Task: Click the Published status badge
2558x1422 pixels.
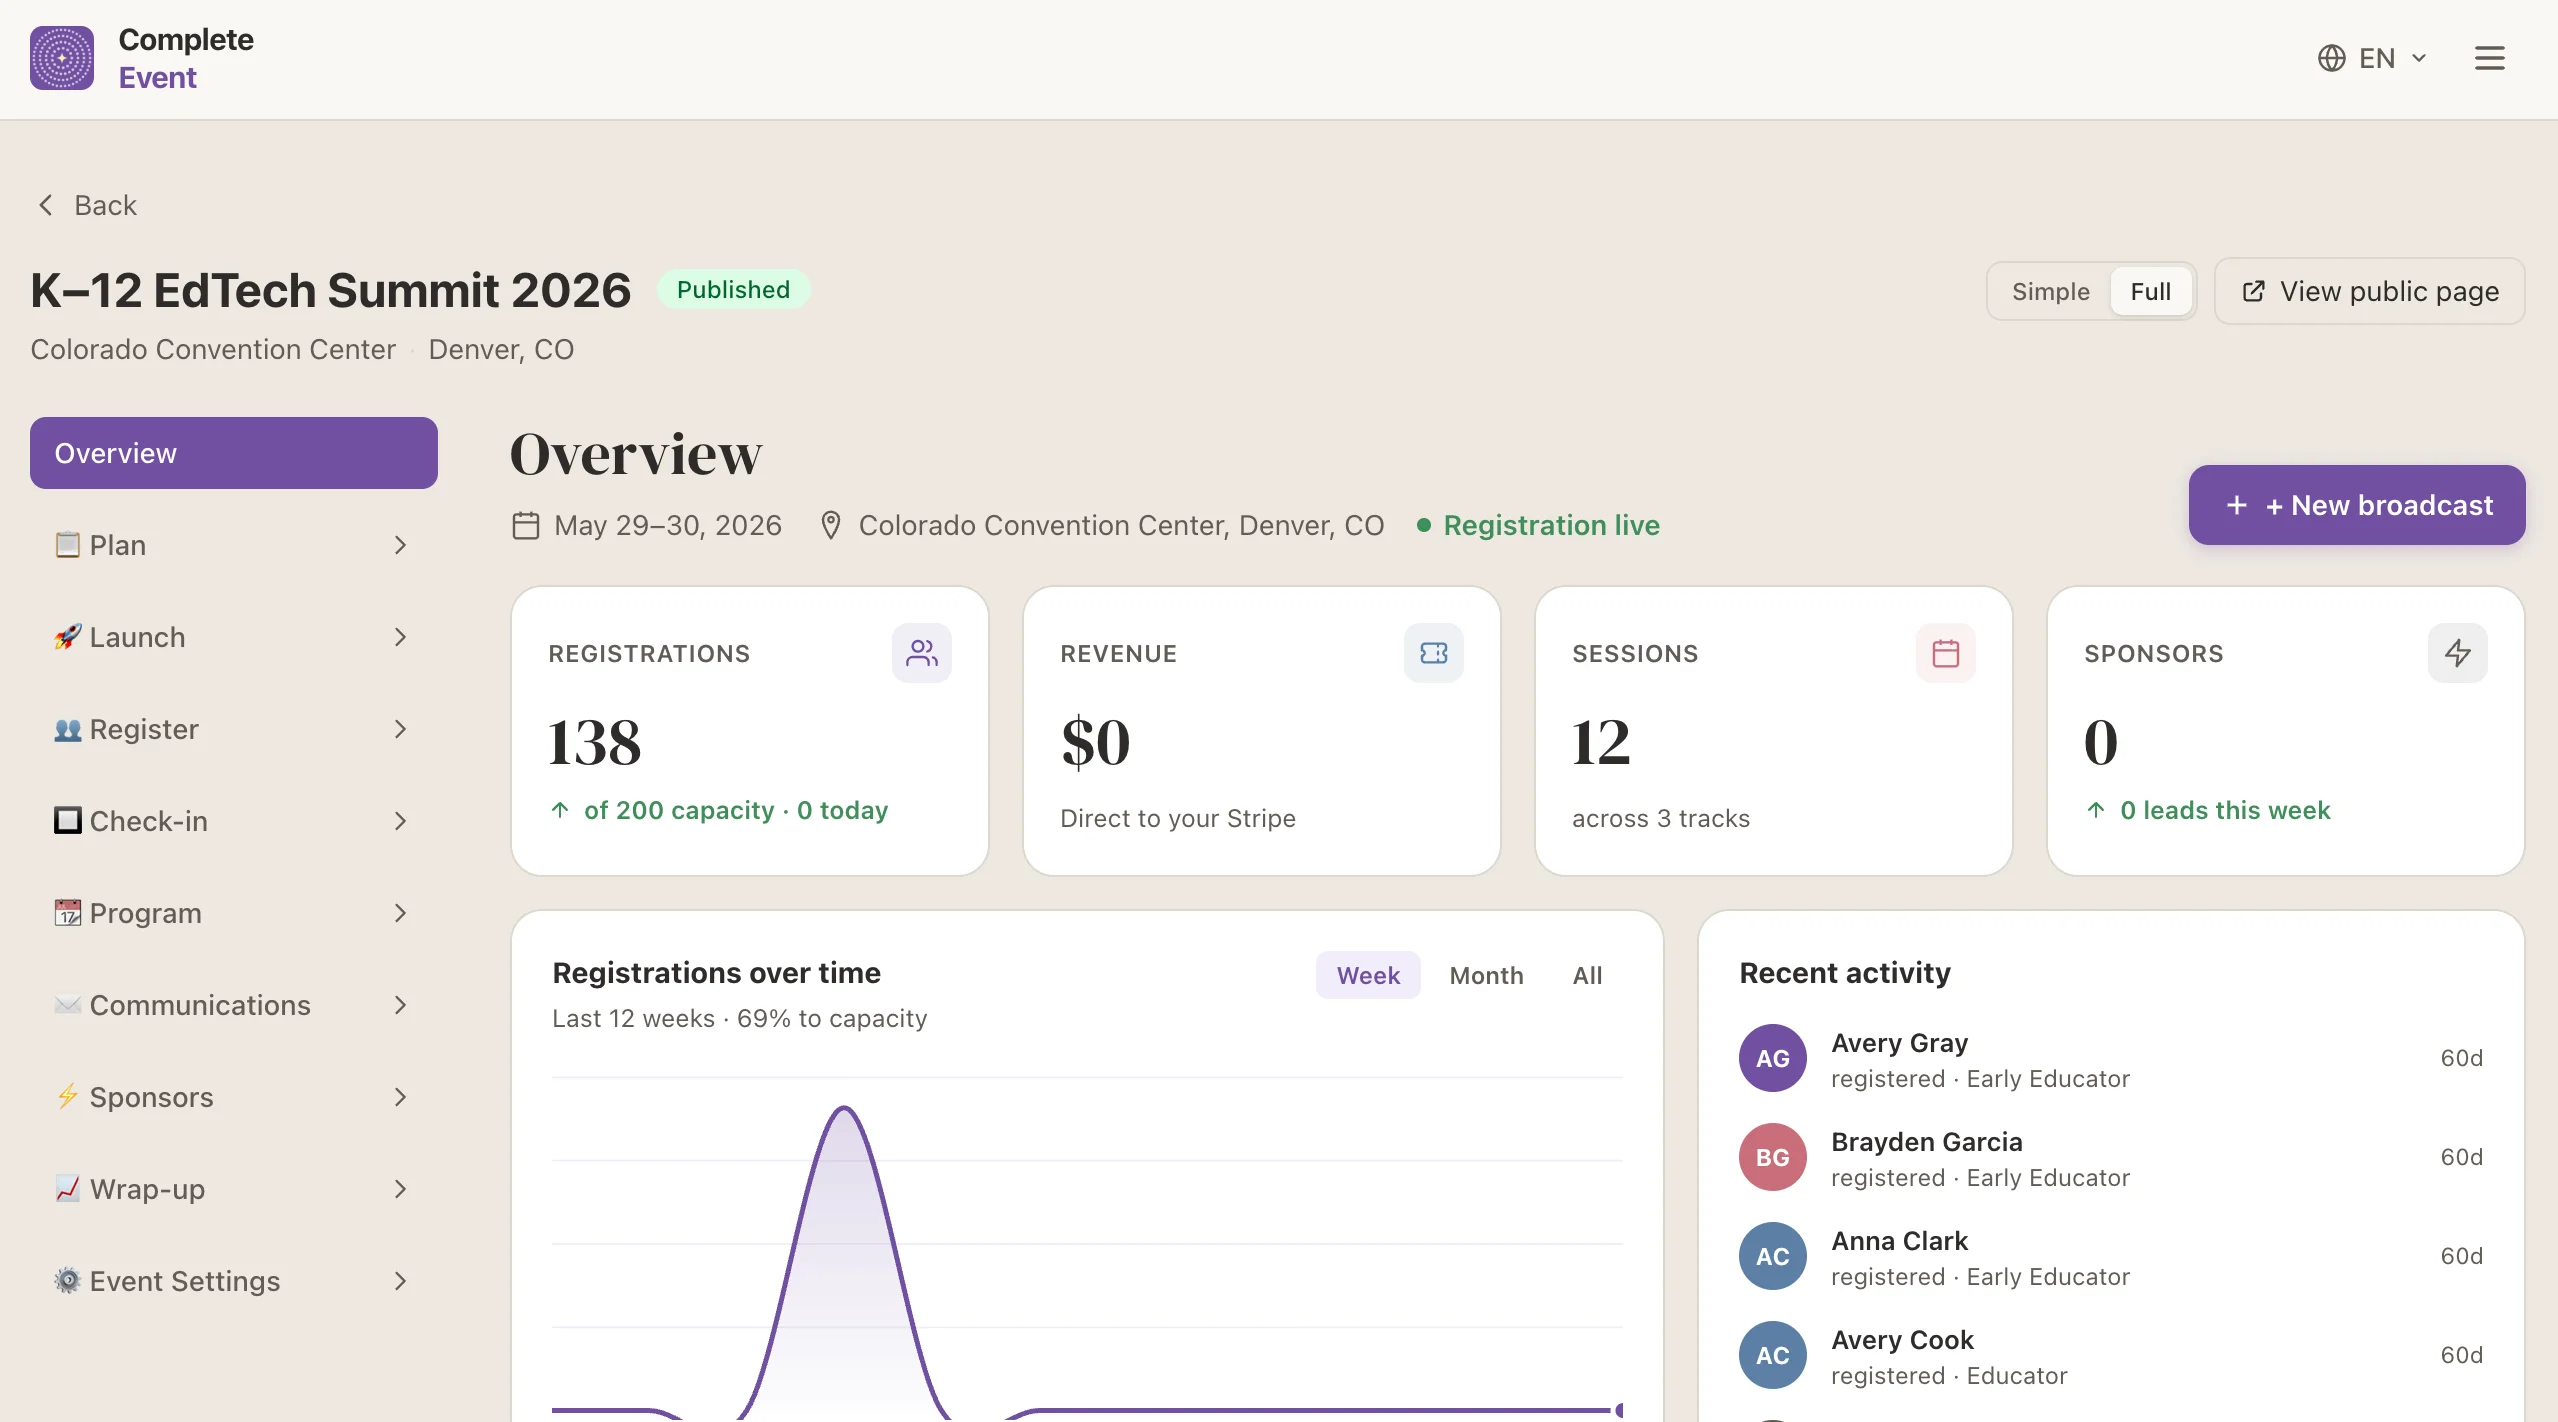Action: [x=733, y=289]
